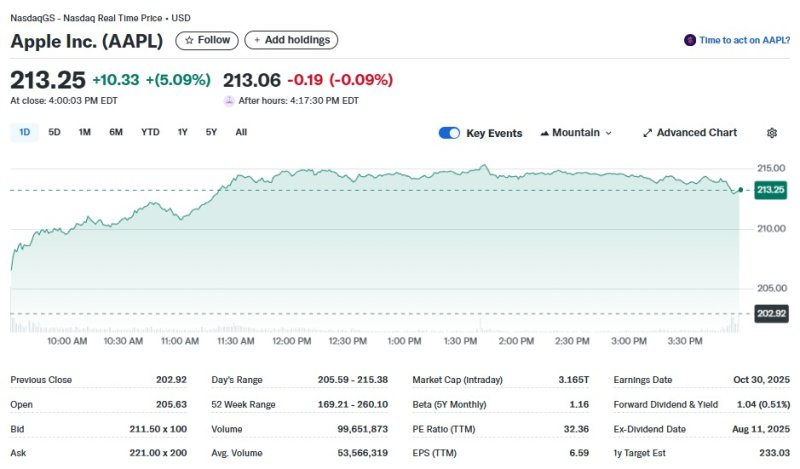The width and height of the screenshot is (800, 469).
Task: Click the 202.92 previous close label on chart
Action: click(x=770, y=314)
